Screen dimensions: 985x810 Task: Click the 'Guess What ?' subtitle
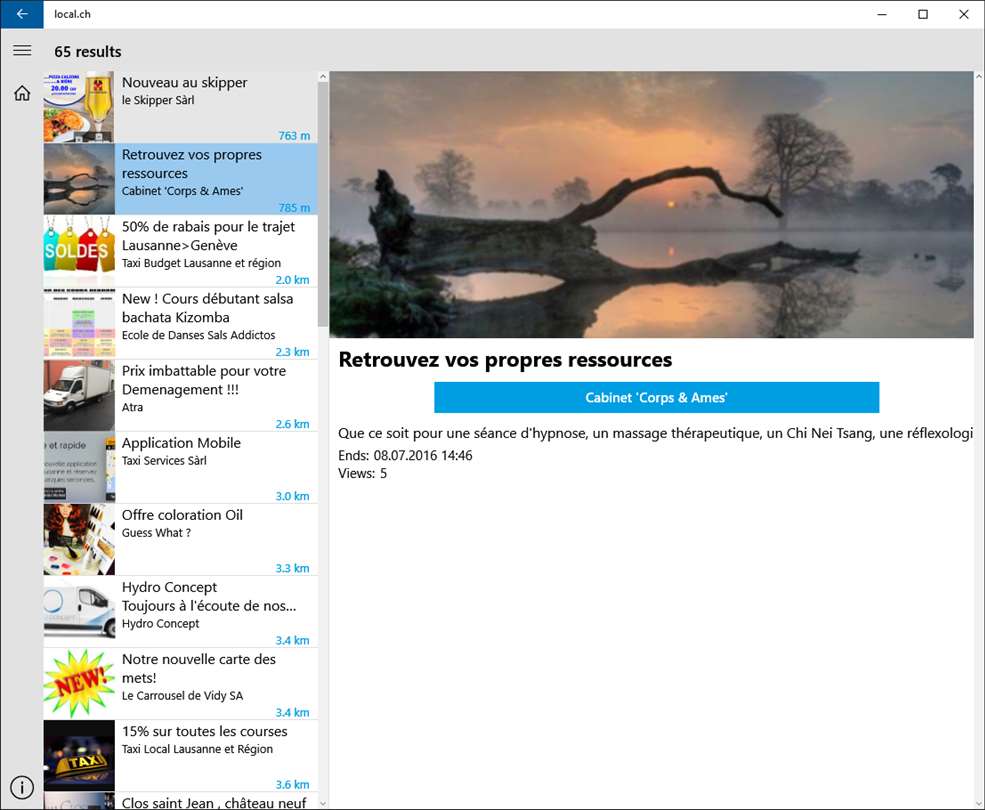[156, 532]
